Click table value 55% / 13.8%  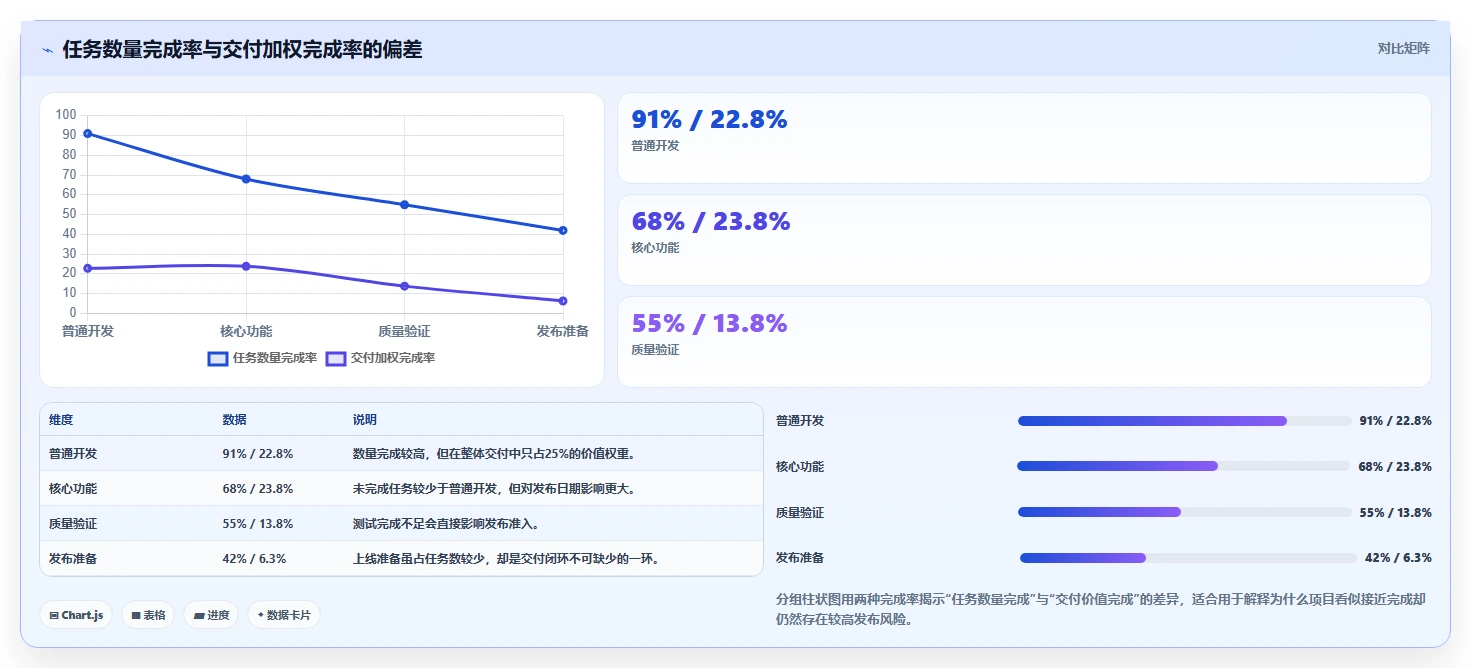click(258, 524)
